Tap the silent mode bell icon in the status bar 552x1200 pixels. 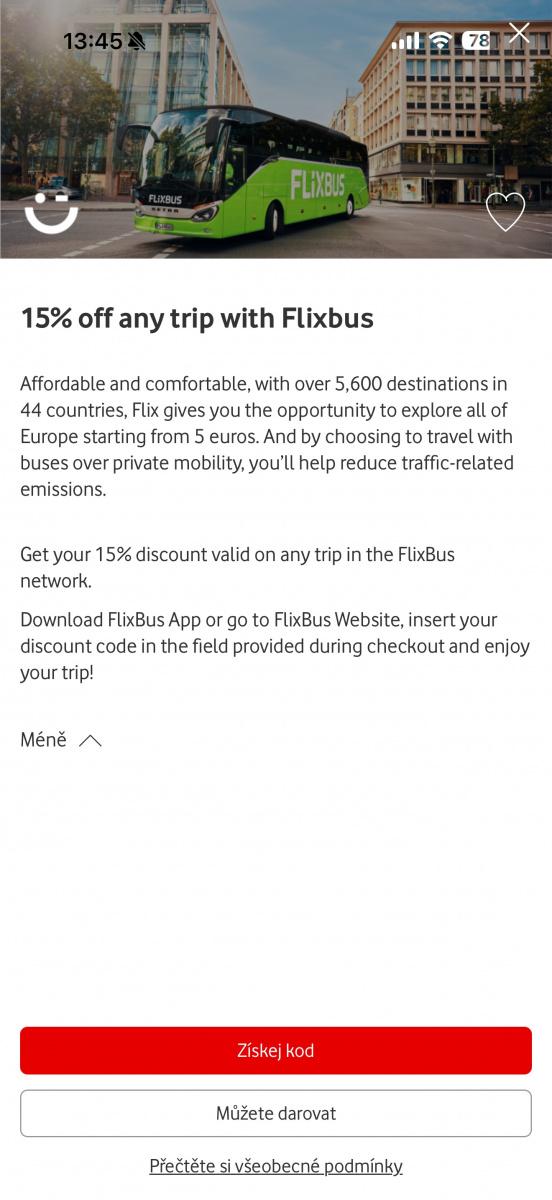pyautogui.click(x=137, y=41)
